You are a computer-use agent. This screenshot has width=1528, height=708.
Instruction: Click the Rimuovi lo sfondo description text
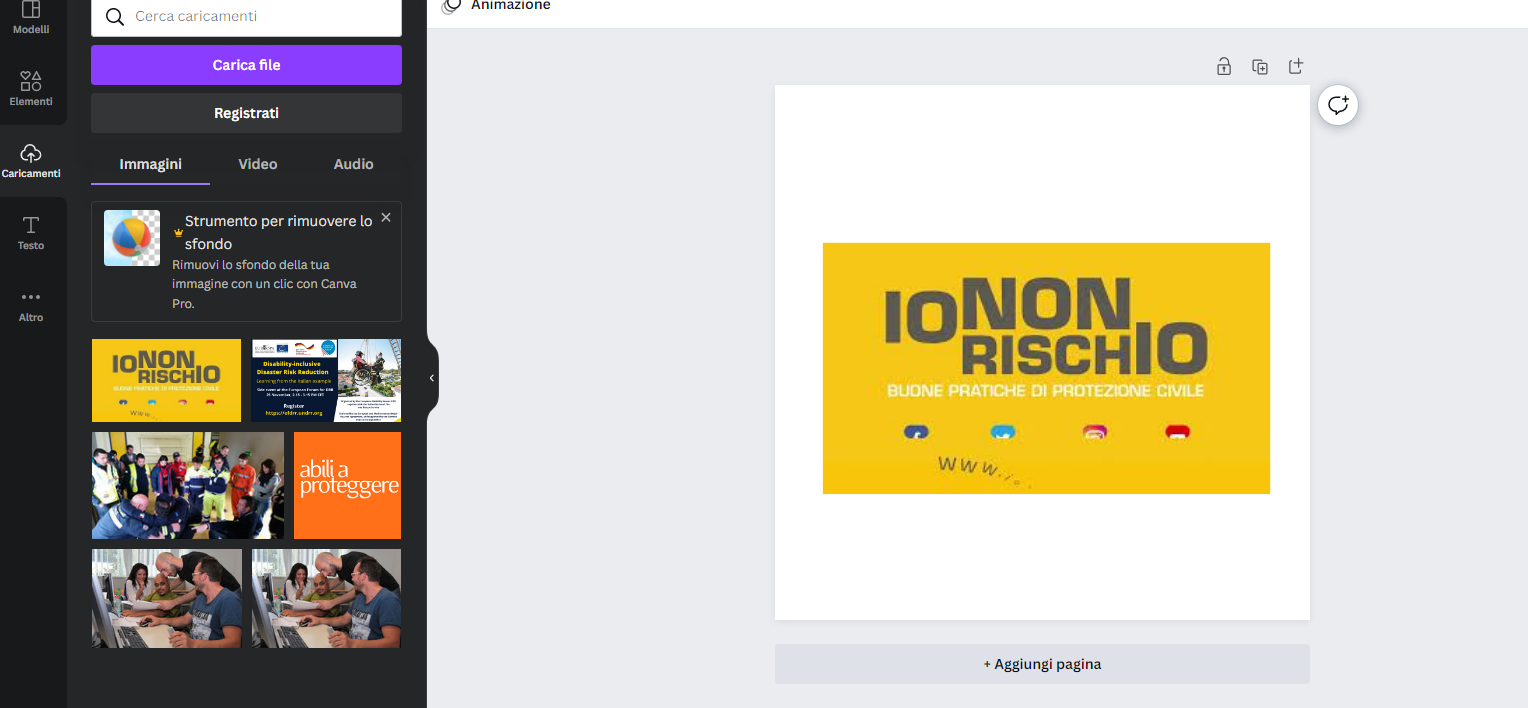click(266, 284)
